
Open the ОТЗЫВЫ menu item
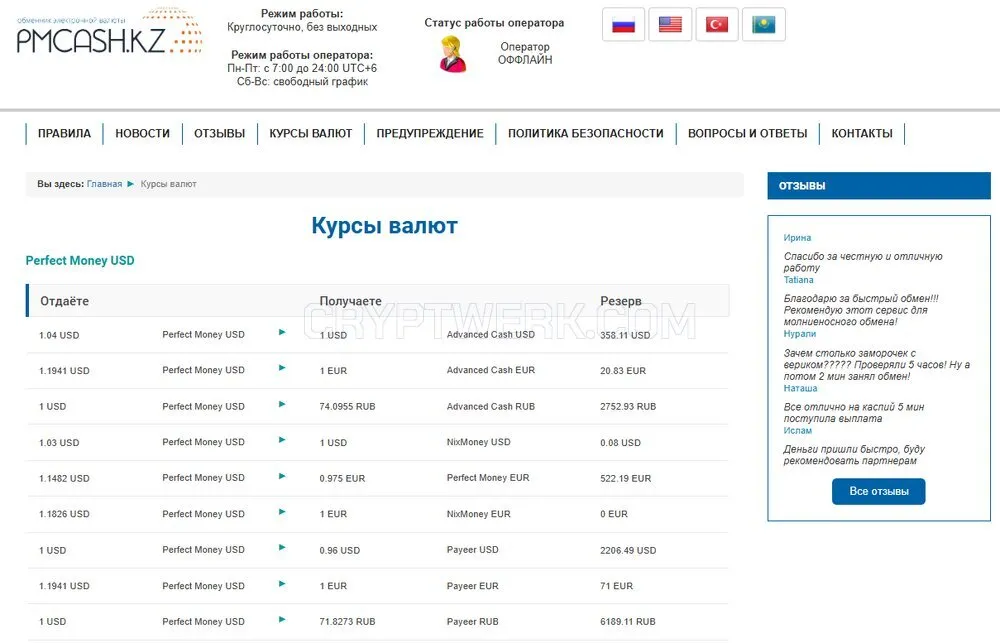(x=219, y=133)
